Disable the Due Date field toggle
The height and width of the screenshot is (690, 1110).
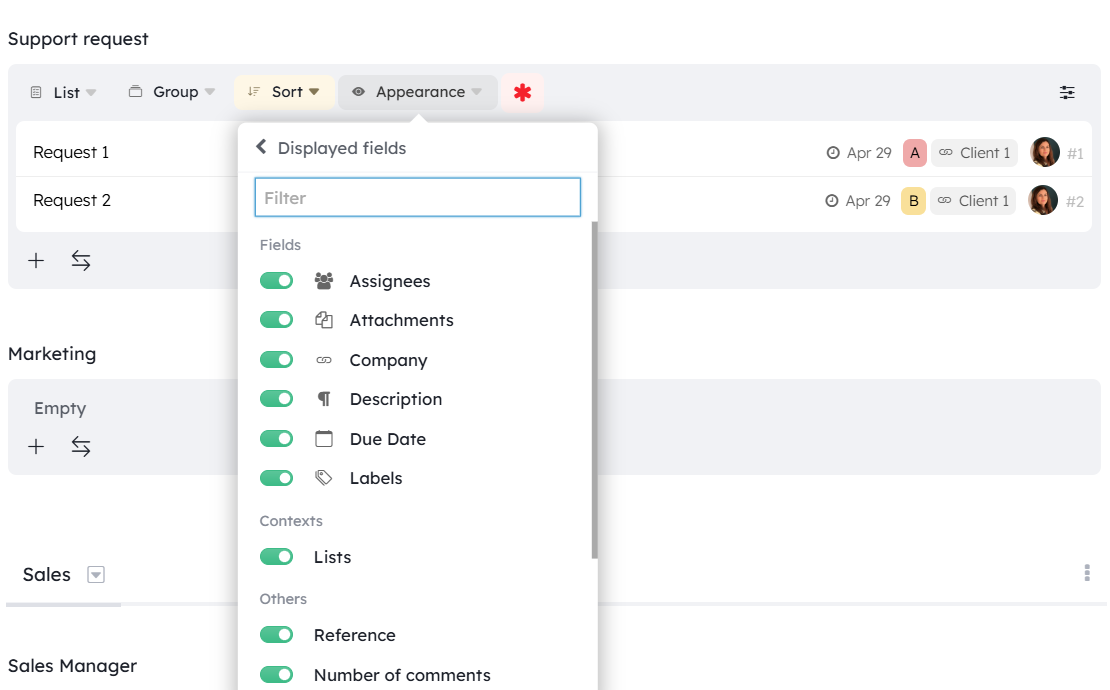[x=277, y=439]
